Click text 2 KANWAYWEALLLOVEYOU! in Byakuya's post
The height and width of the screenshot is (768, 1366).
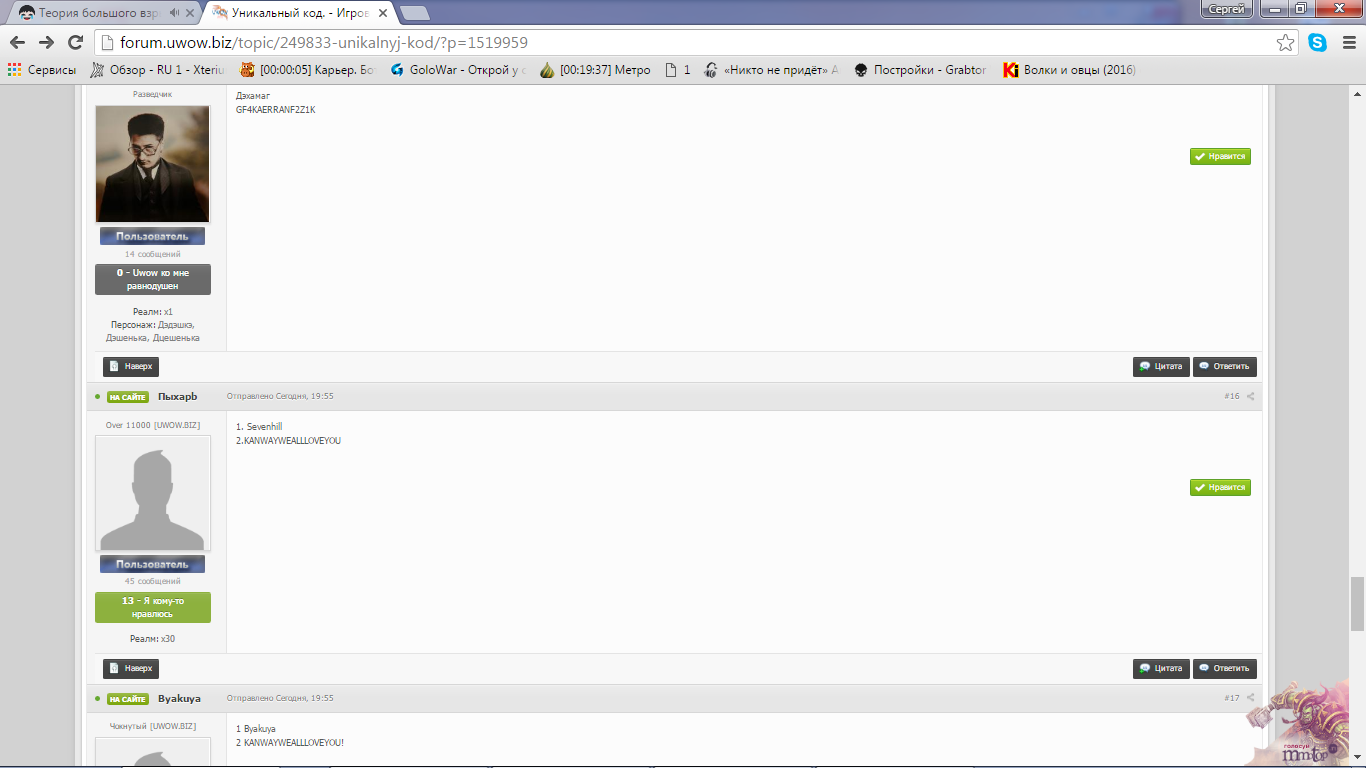[290, 743]
